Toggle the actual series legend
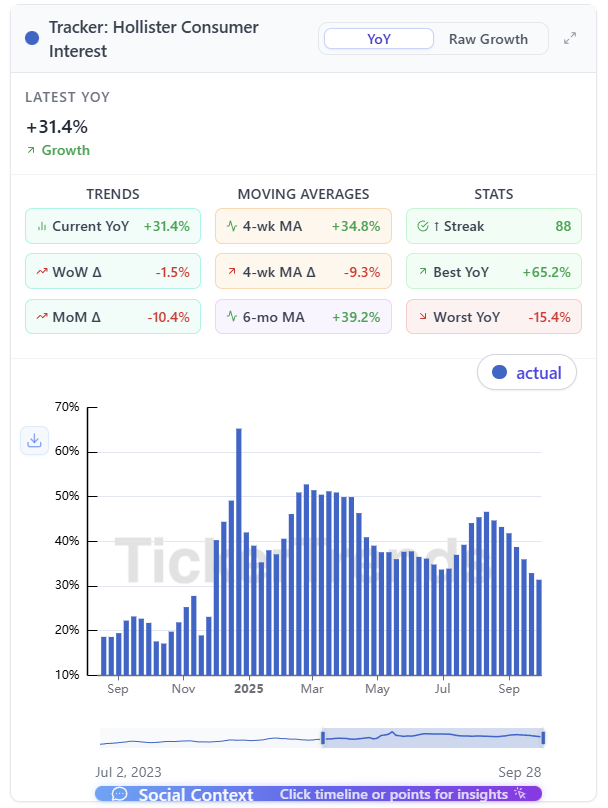Screen dimensions: 608x808 (527, 373)
